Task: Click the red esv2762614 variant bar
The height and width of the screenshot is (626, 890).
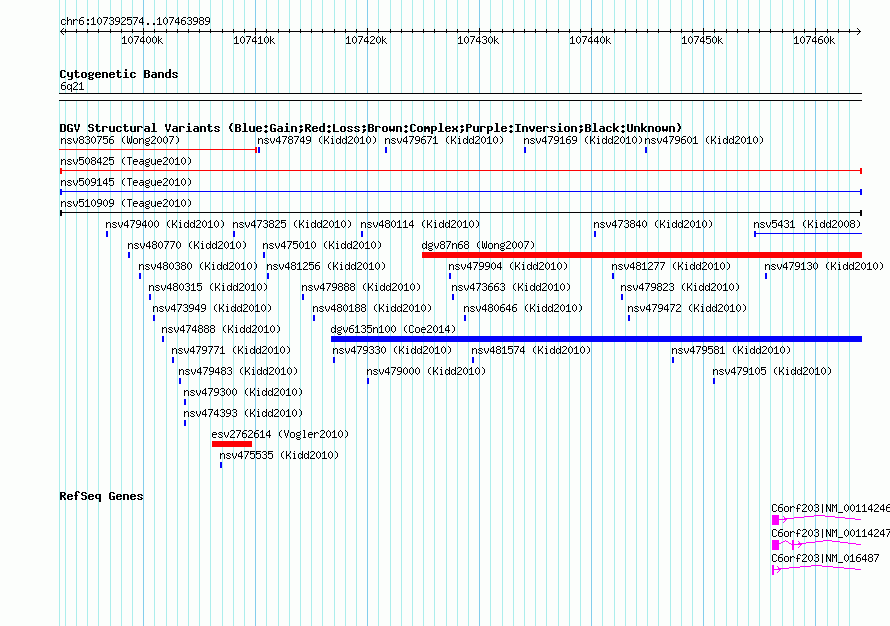Action: pos(232,444)
